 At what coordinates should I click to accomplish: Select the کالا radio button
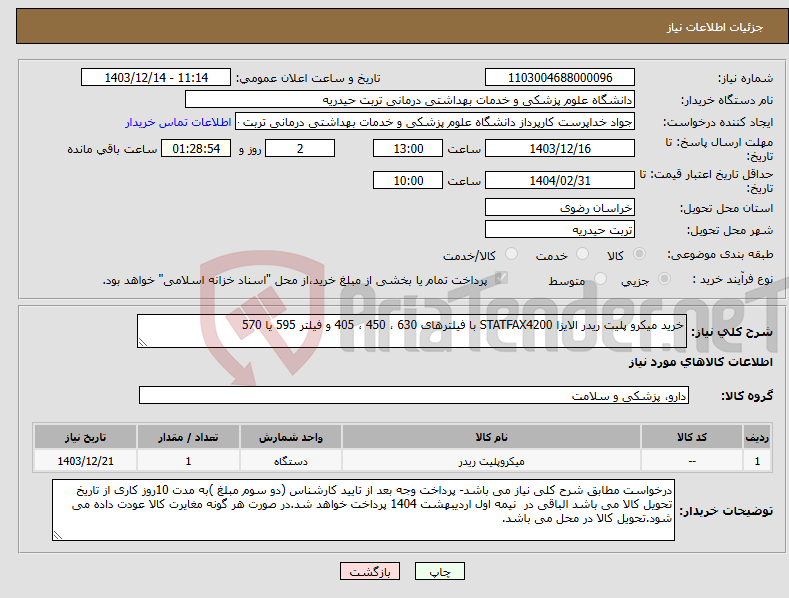(x=639, y=254)
